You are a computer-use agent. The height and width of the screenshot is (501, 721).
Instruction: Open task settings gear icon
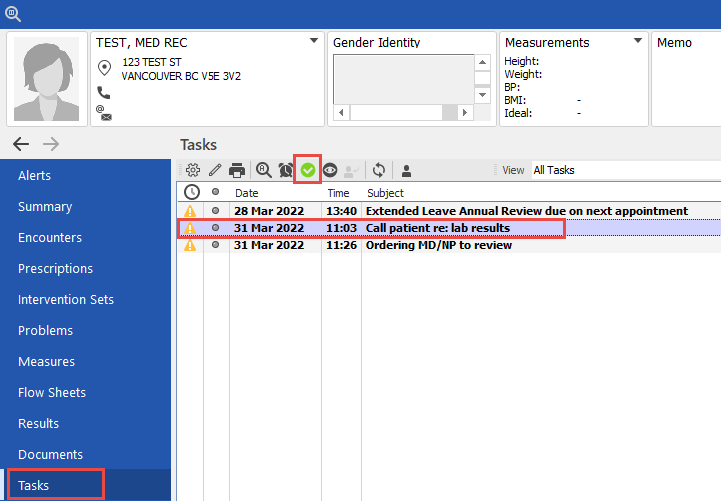193,170
